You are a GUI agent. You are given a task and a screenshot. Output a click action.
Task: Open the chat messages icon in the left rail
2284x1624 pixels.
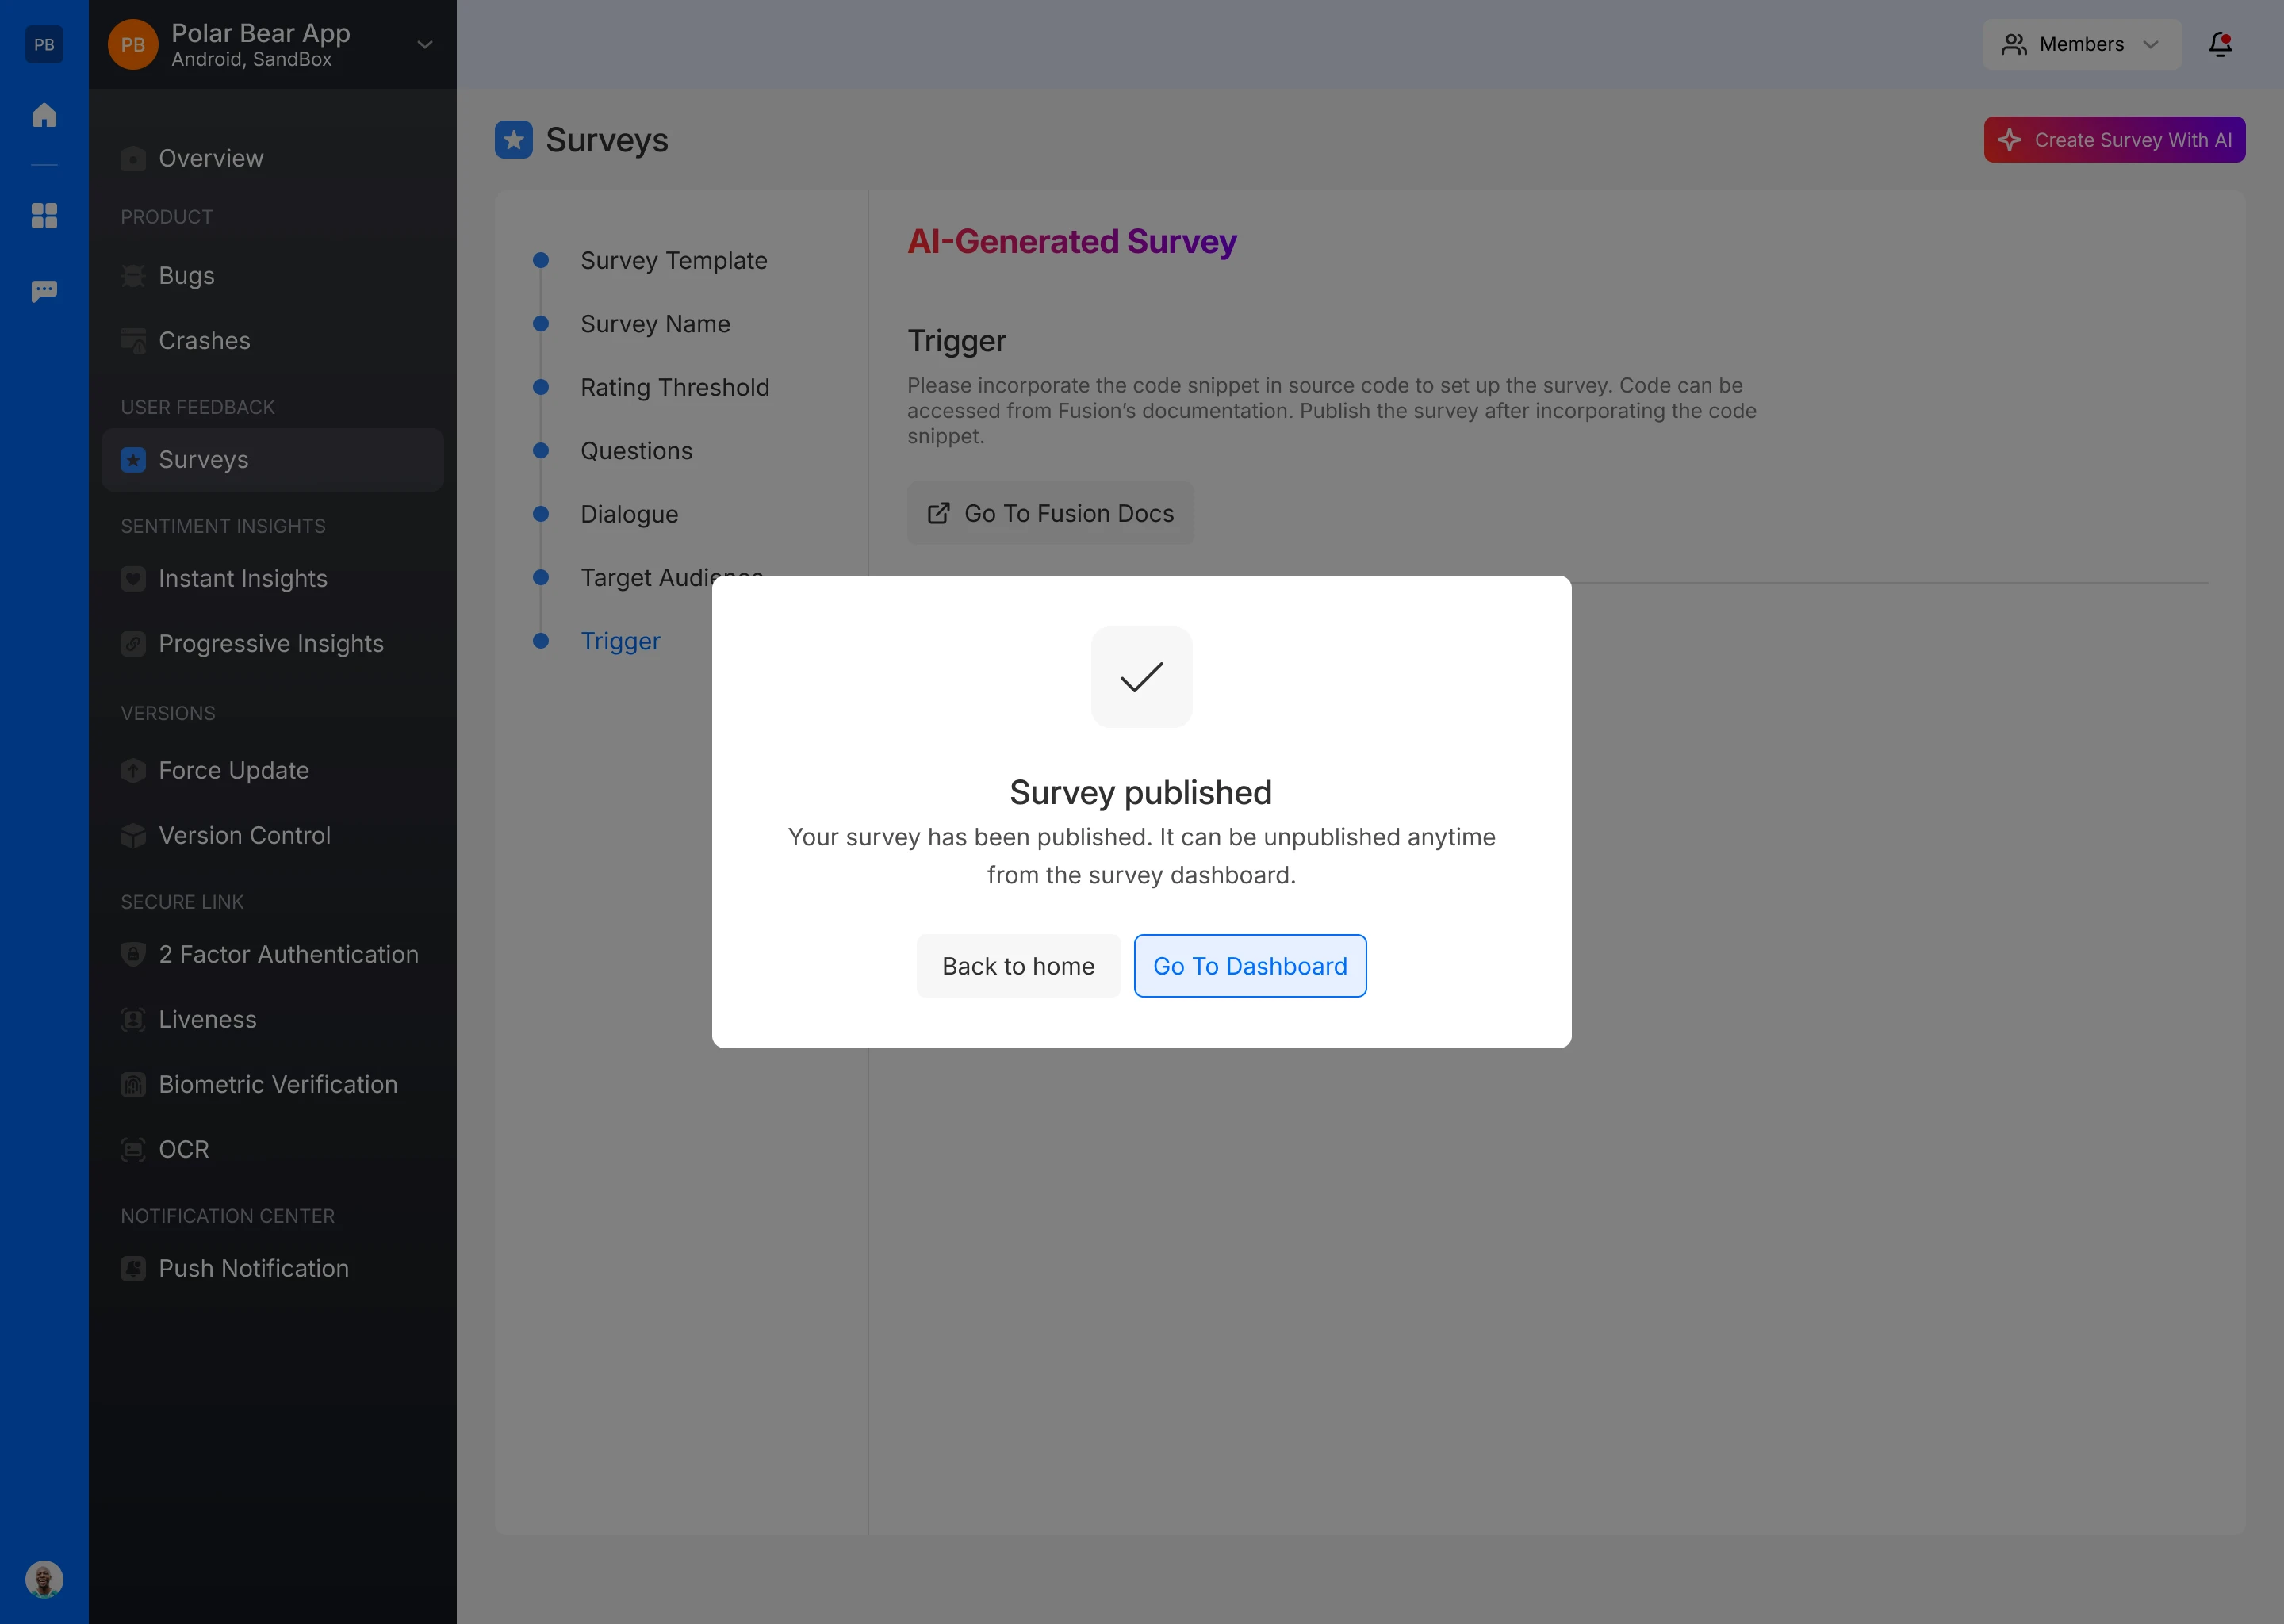[x=44, y=291]
